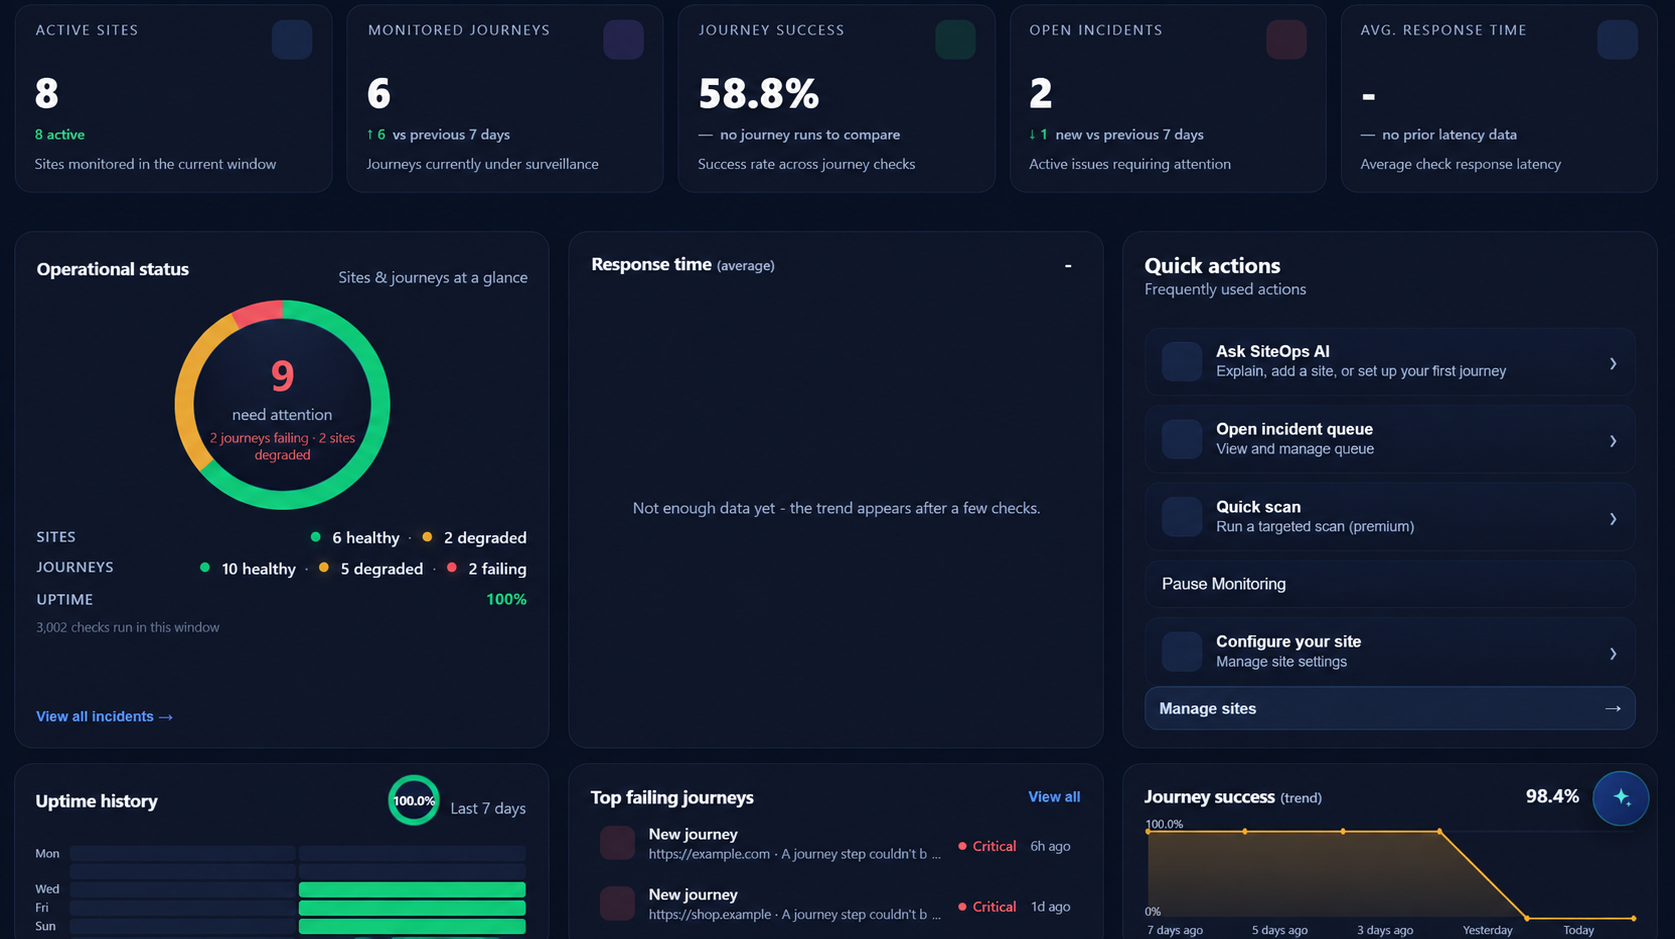This screenshot has height=939, width=1675.
Task: Open the floating AI sparkle assistant button
Action: click(1620, 798)
